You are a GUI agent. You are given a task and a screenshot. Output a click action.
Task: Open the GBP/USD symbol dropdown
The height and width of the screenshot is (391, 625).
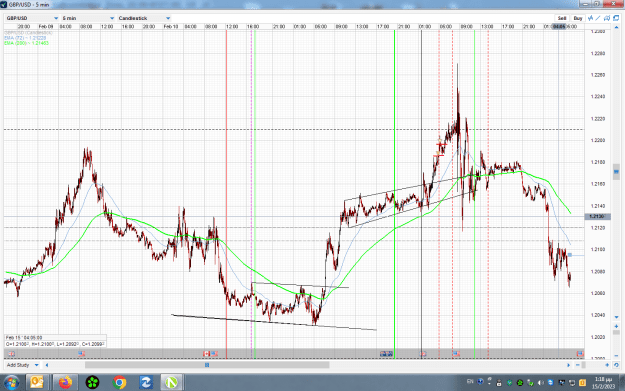point(32,18)
